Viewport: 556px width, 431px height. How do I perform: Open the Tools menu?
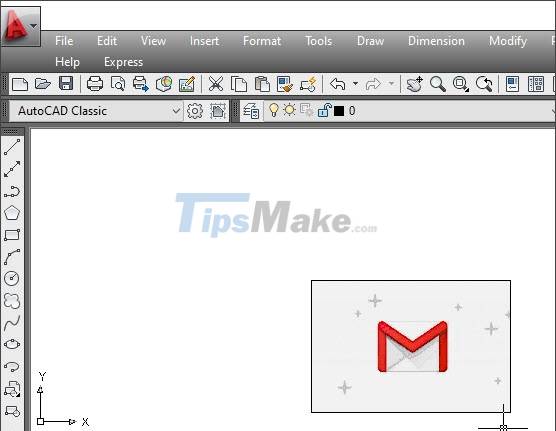tap(318, 41)
